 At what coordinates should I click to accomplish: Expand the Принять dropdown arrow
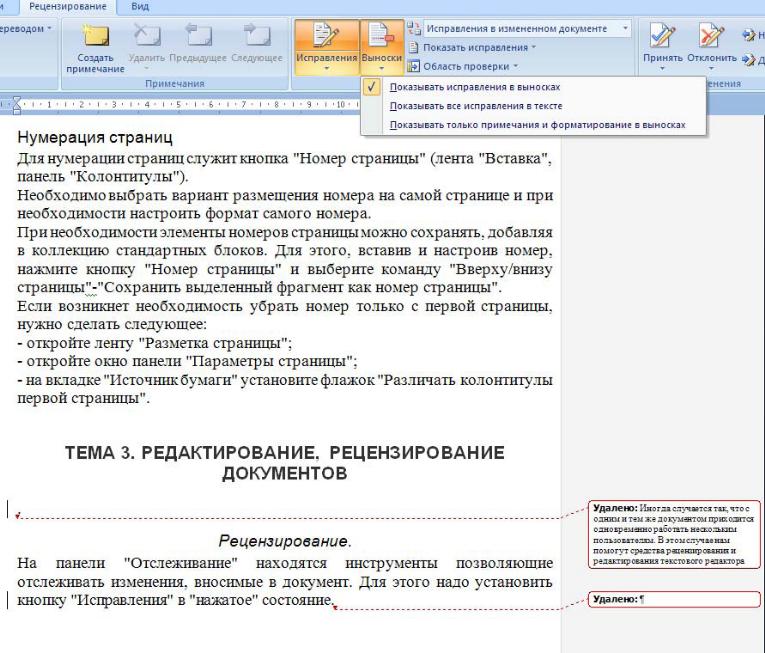pos(662,69)
